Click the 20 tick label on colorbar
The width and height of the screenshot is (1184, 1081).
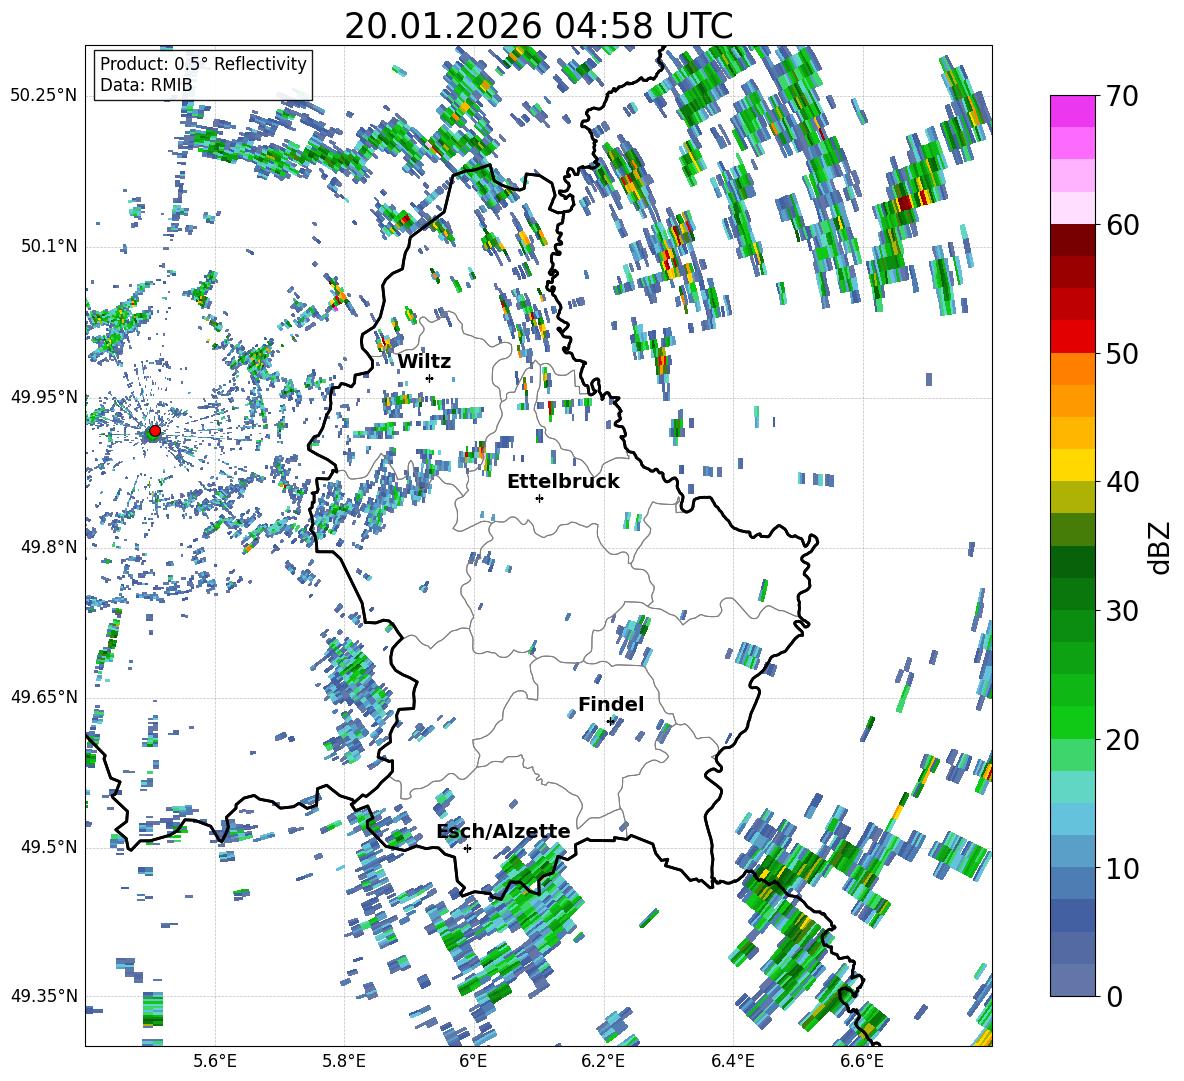point(1122,739)
